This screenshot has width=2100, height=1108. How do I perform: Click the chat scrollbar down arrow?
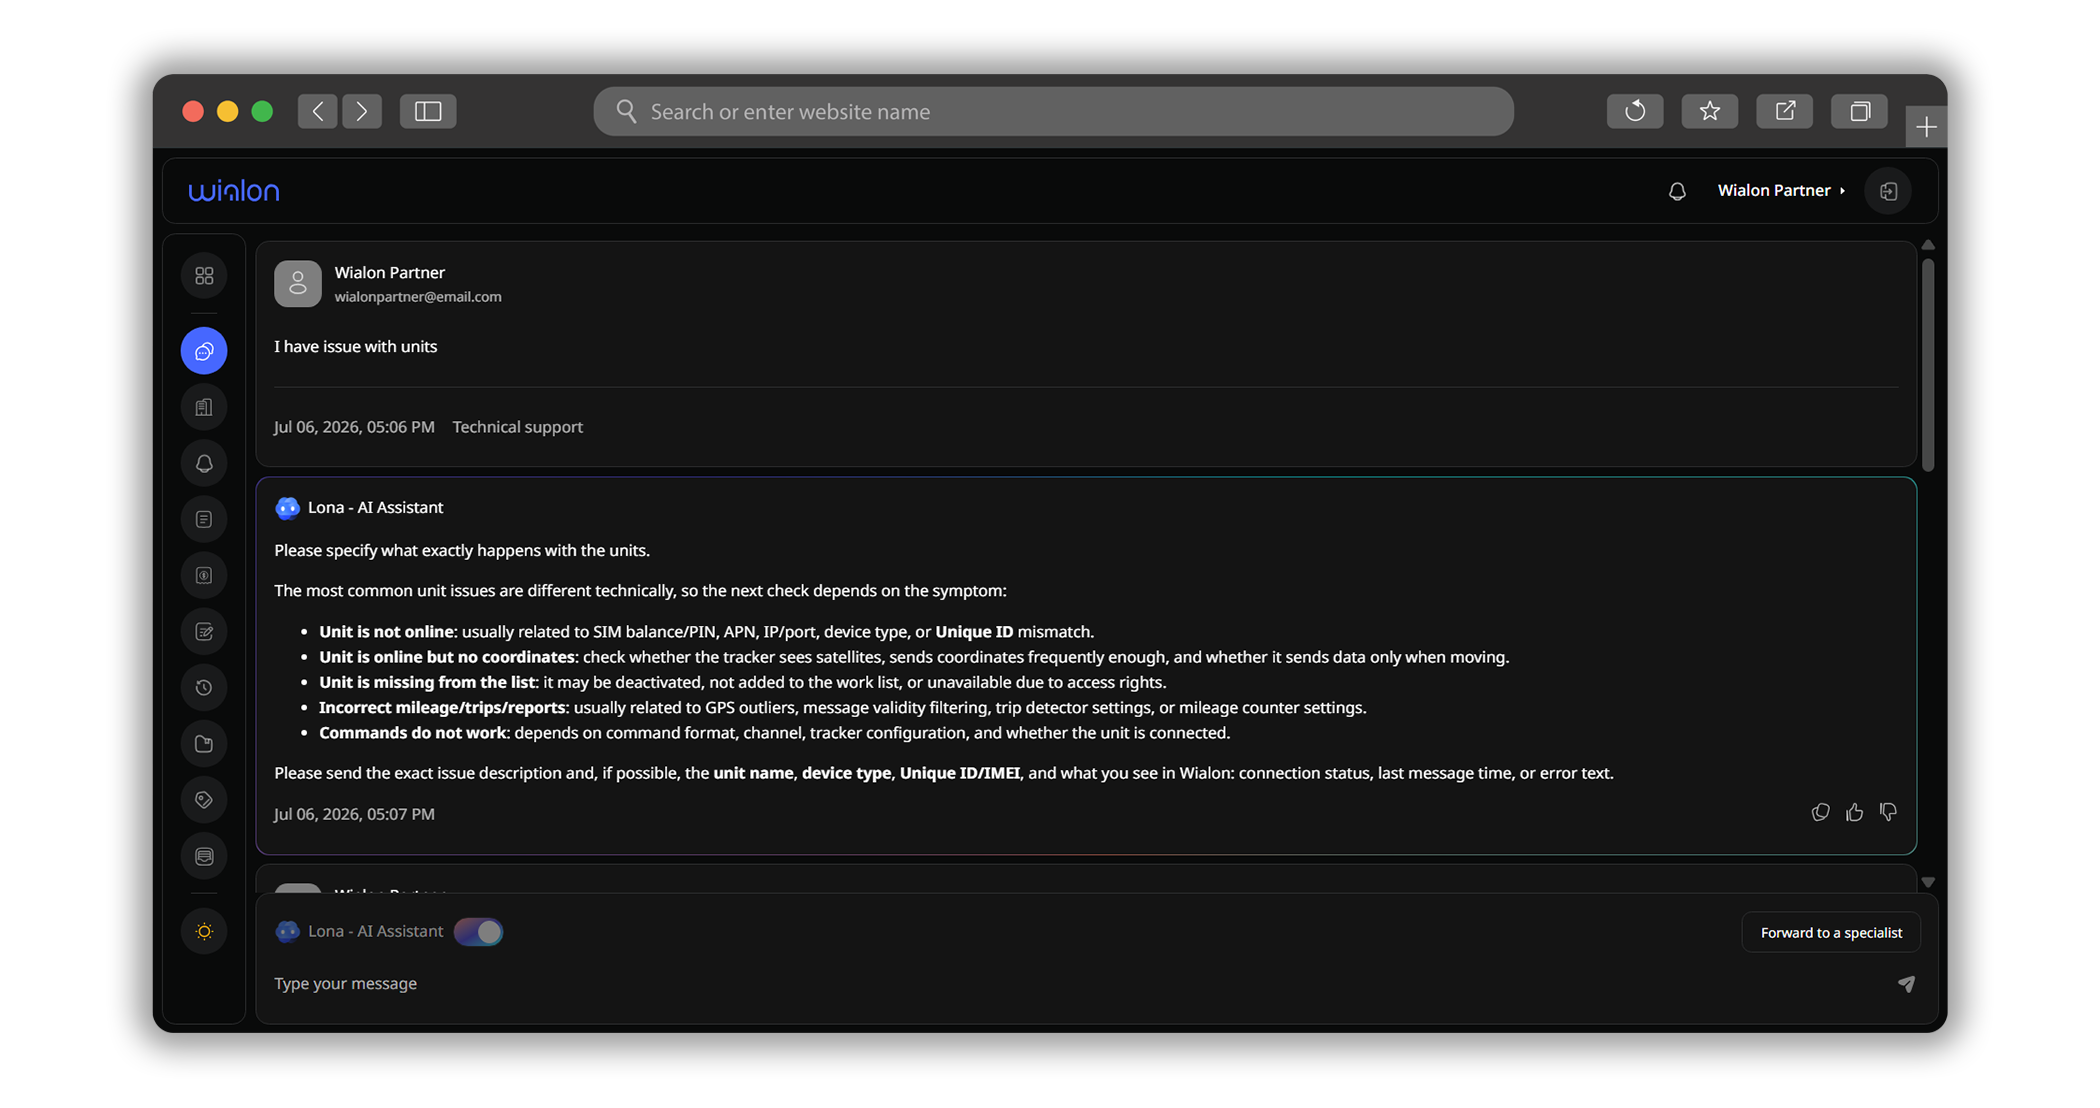[1928, 882]
